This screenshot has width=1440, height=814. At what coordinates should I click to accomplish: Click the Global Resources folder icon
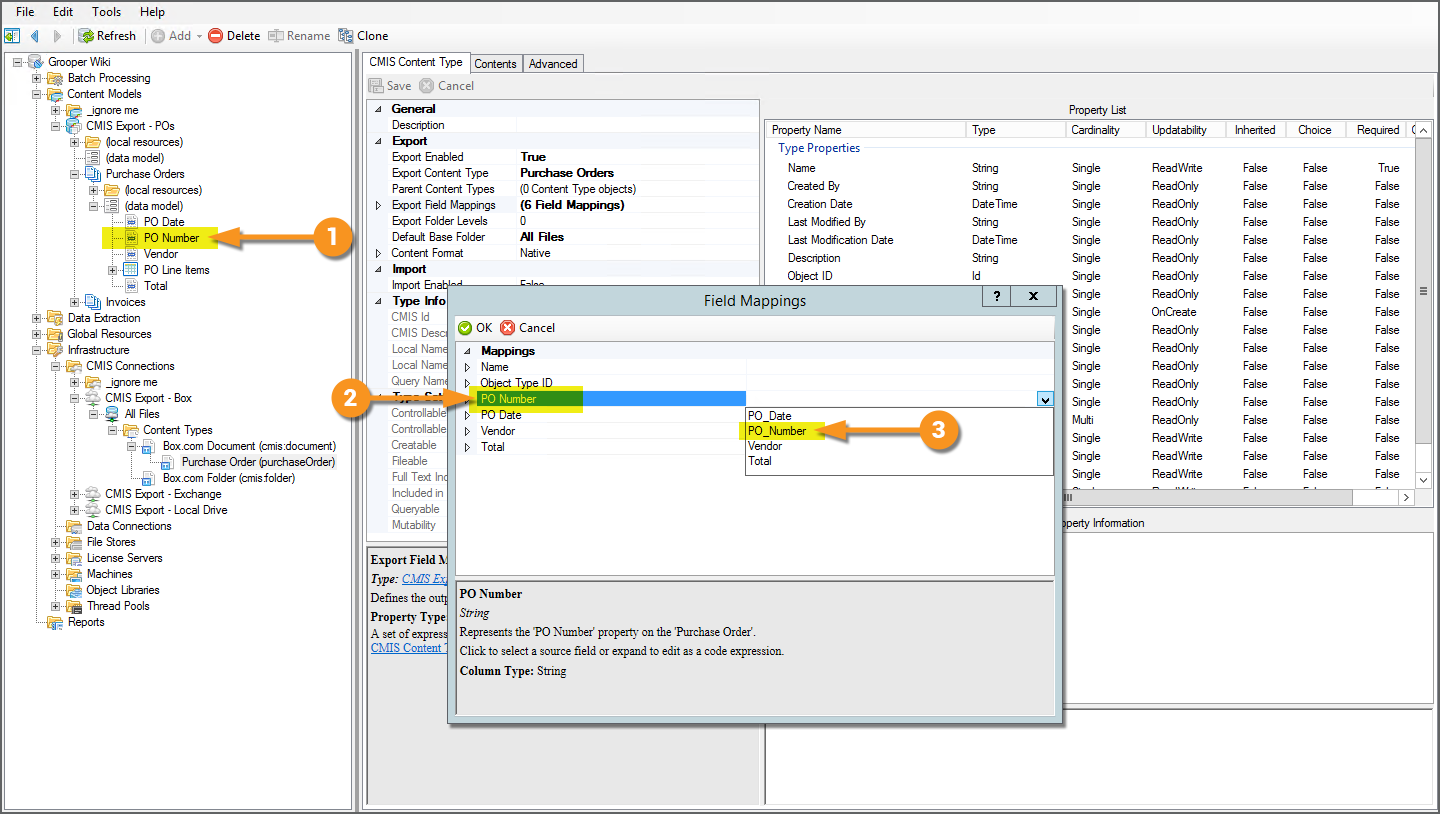tap(55, 334)
